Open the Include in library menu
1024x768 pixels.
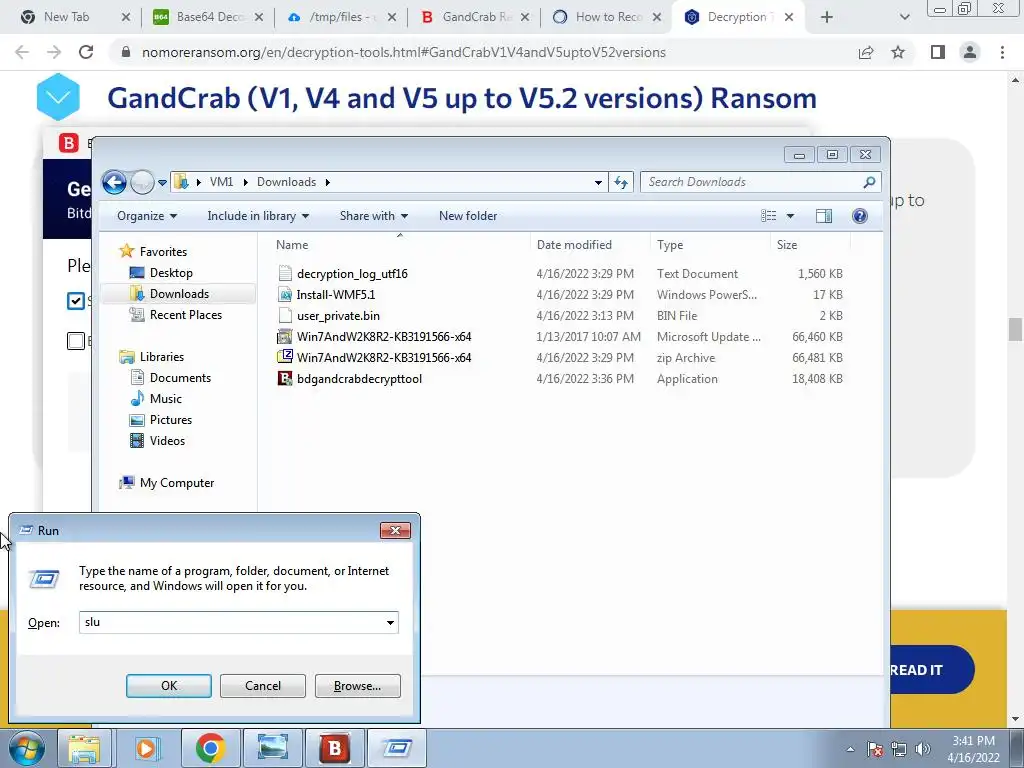pos(258,216)
